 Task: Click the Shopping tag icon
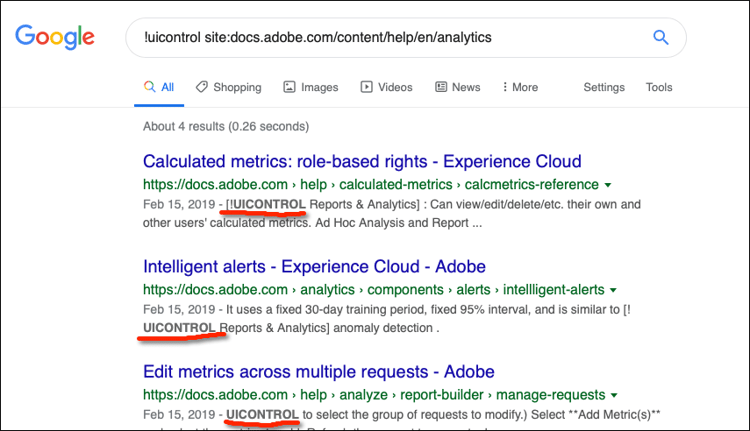201,87
